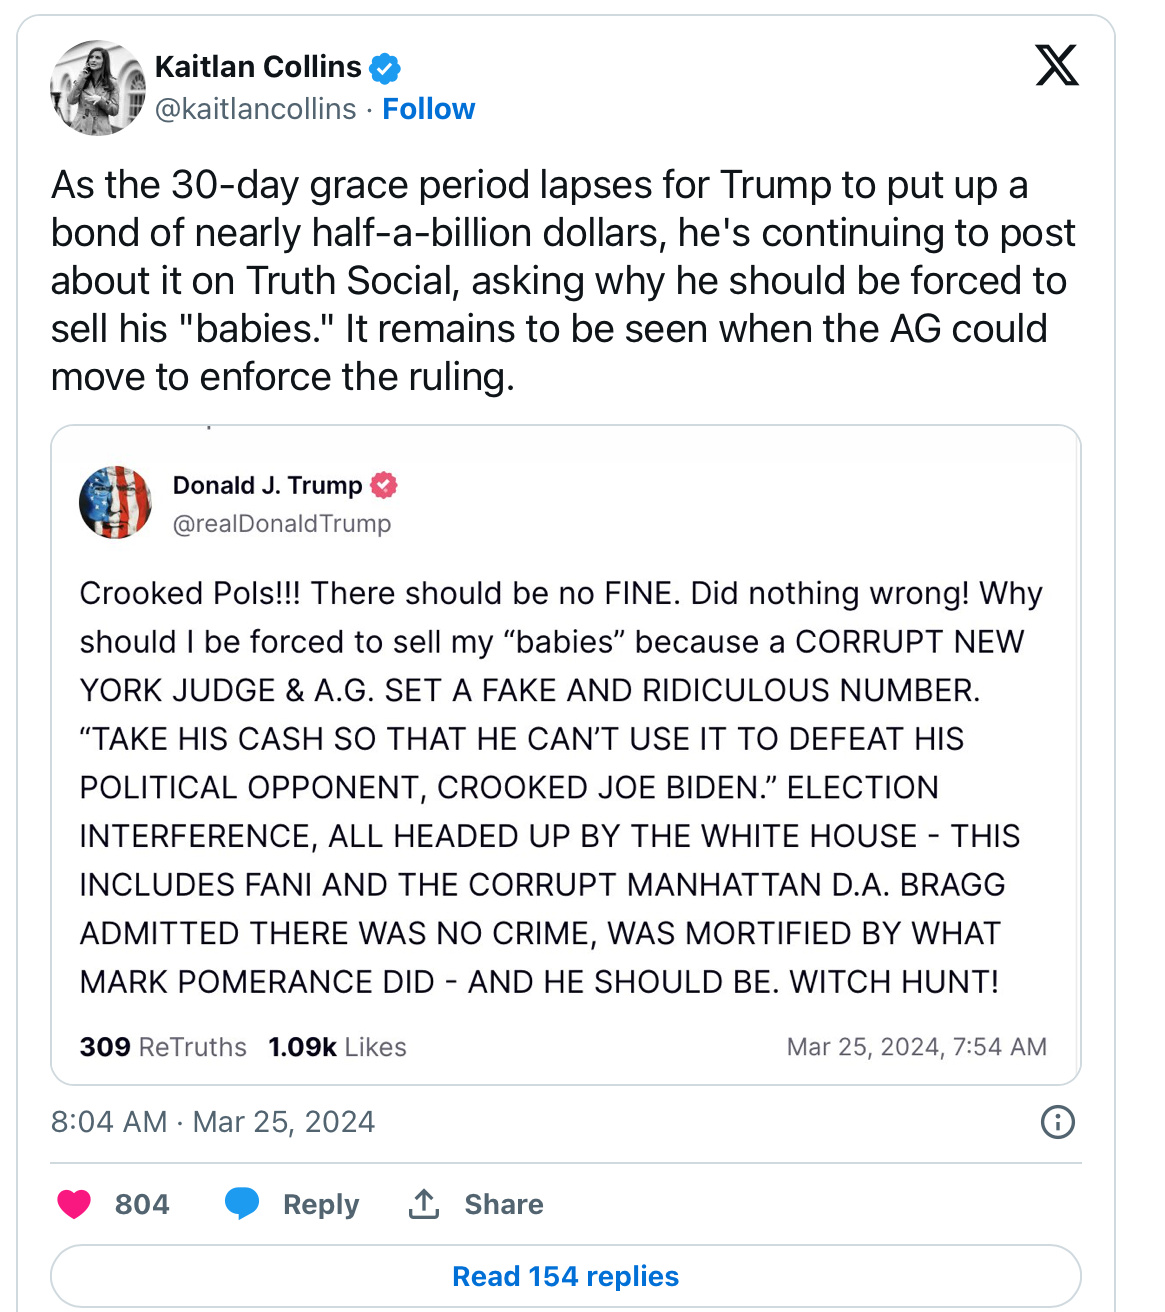Click the 804 likes count

click(142, 1204)
